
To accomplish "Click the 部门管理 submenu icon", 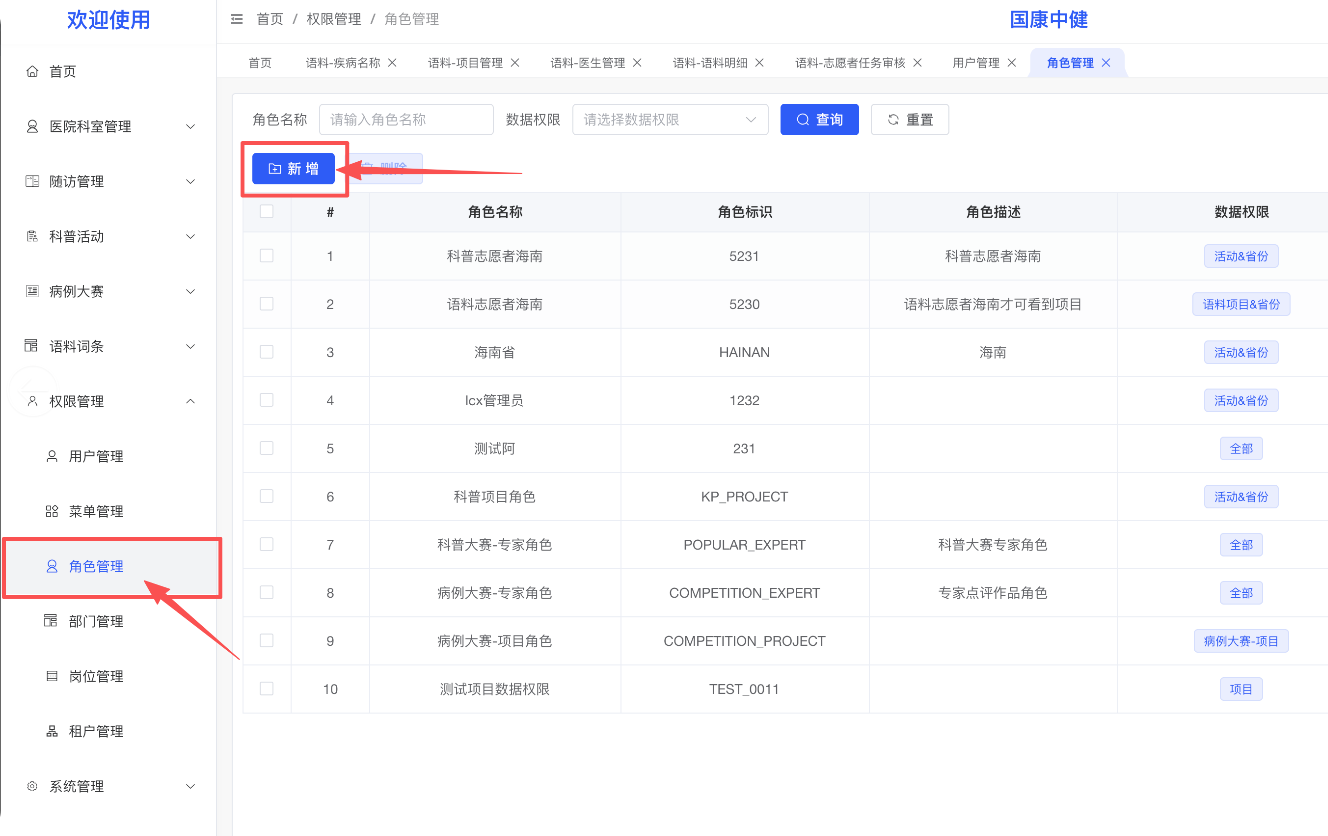I will pos(52,622).
